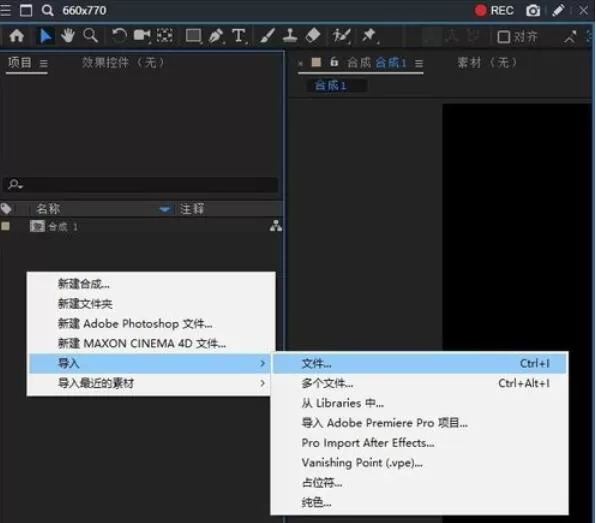The height and width of the screenshot is (523, 596).
Task: Click the pencil annotate icon in the capture bar
Action: point(558,10)
